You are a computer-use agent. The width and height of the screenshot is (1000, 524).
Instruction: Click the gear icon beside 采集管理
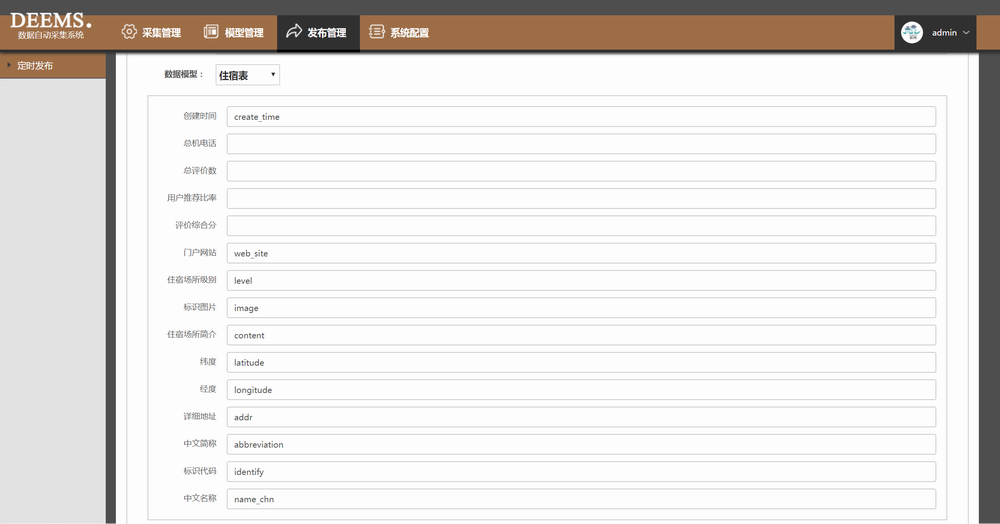pos(129,32)
